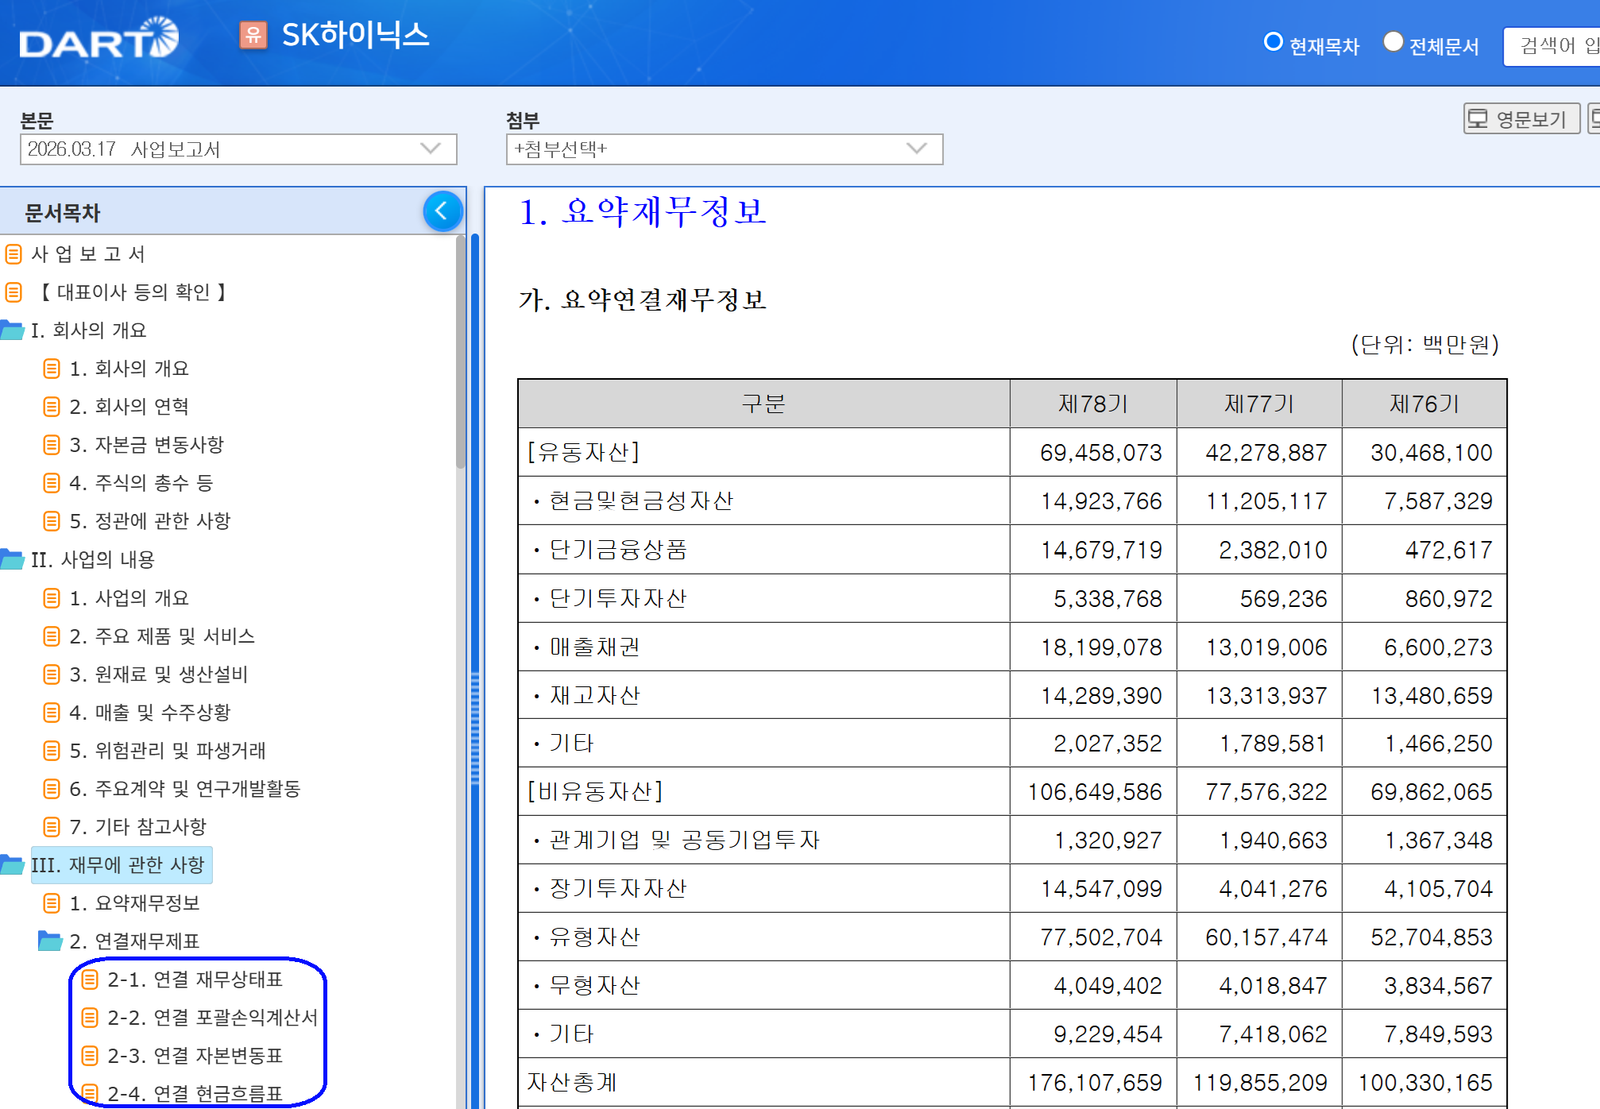Collapse the I. 회사의 개요 folder
Viewport: 1600px width, 1109px height.
pos(12,330)
